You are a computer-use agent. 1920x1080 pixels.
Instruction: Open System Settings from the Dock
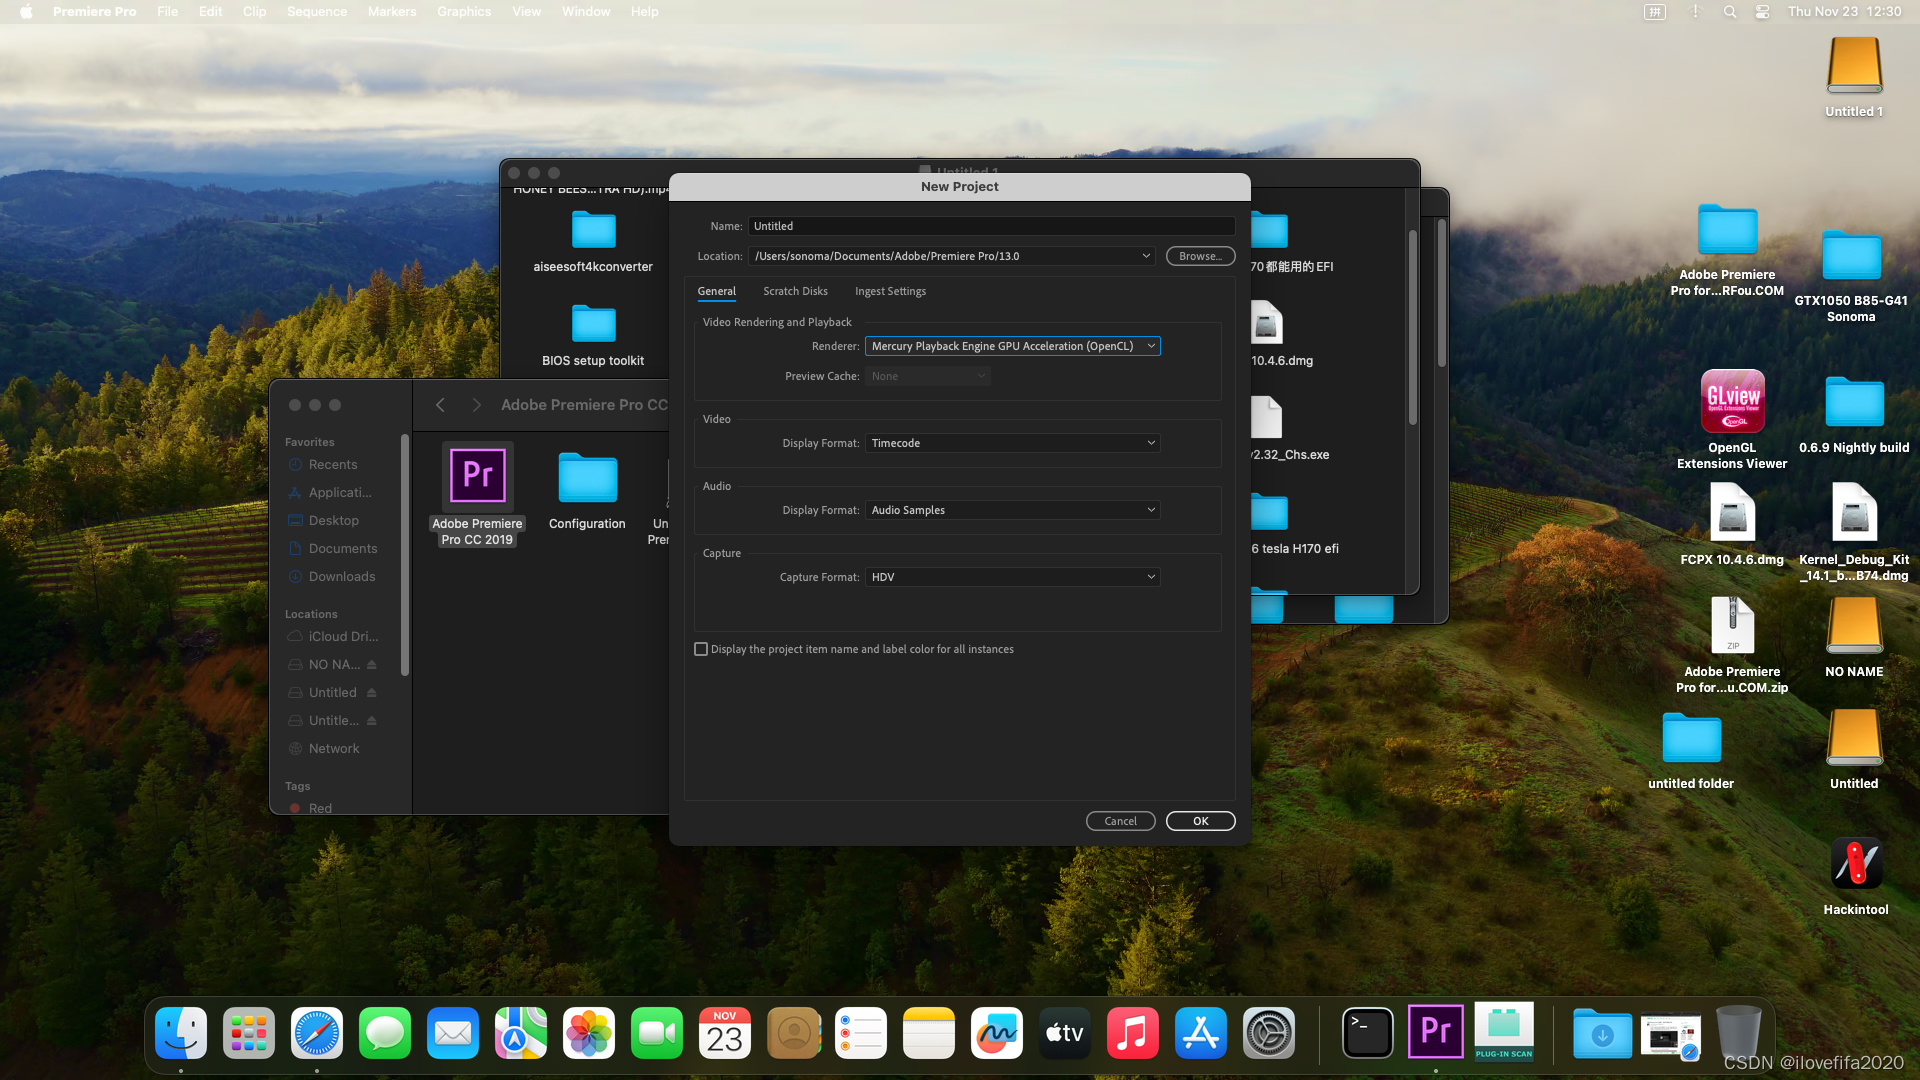1268,1032
